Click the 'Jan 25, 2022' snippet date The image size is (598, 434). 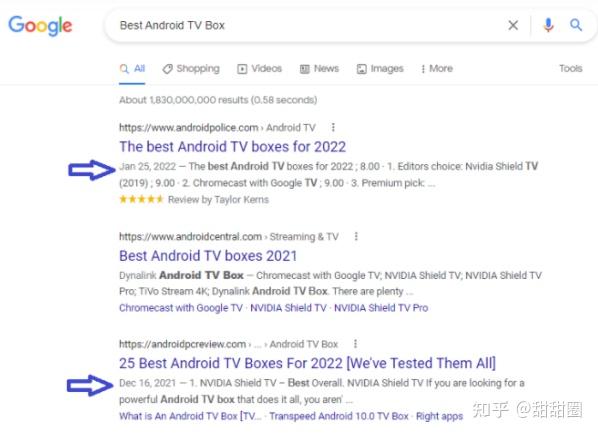click(x=148, y=166)
